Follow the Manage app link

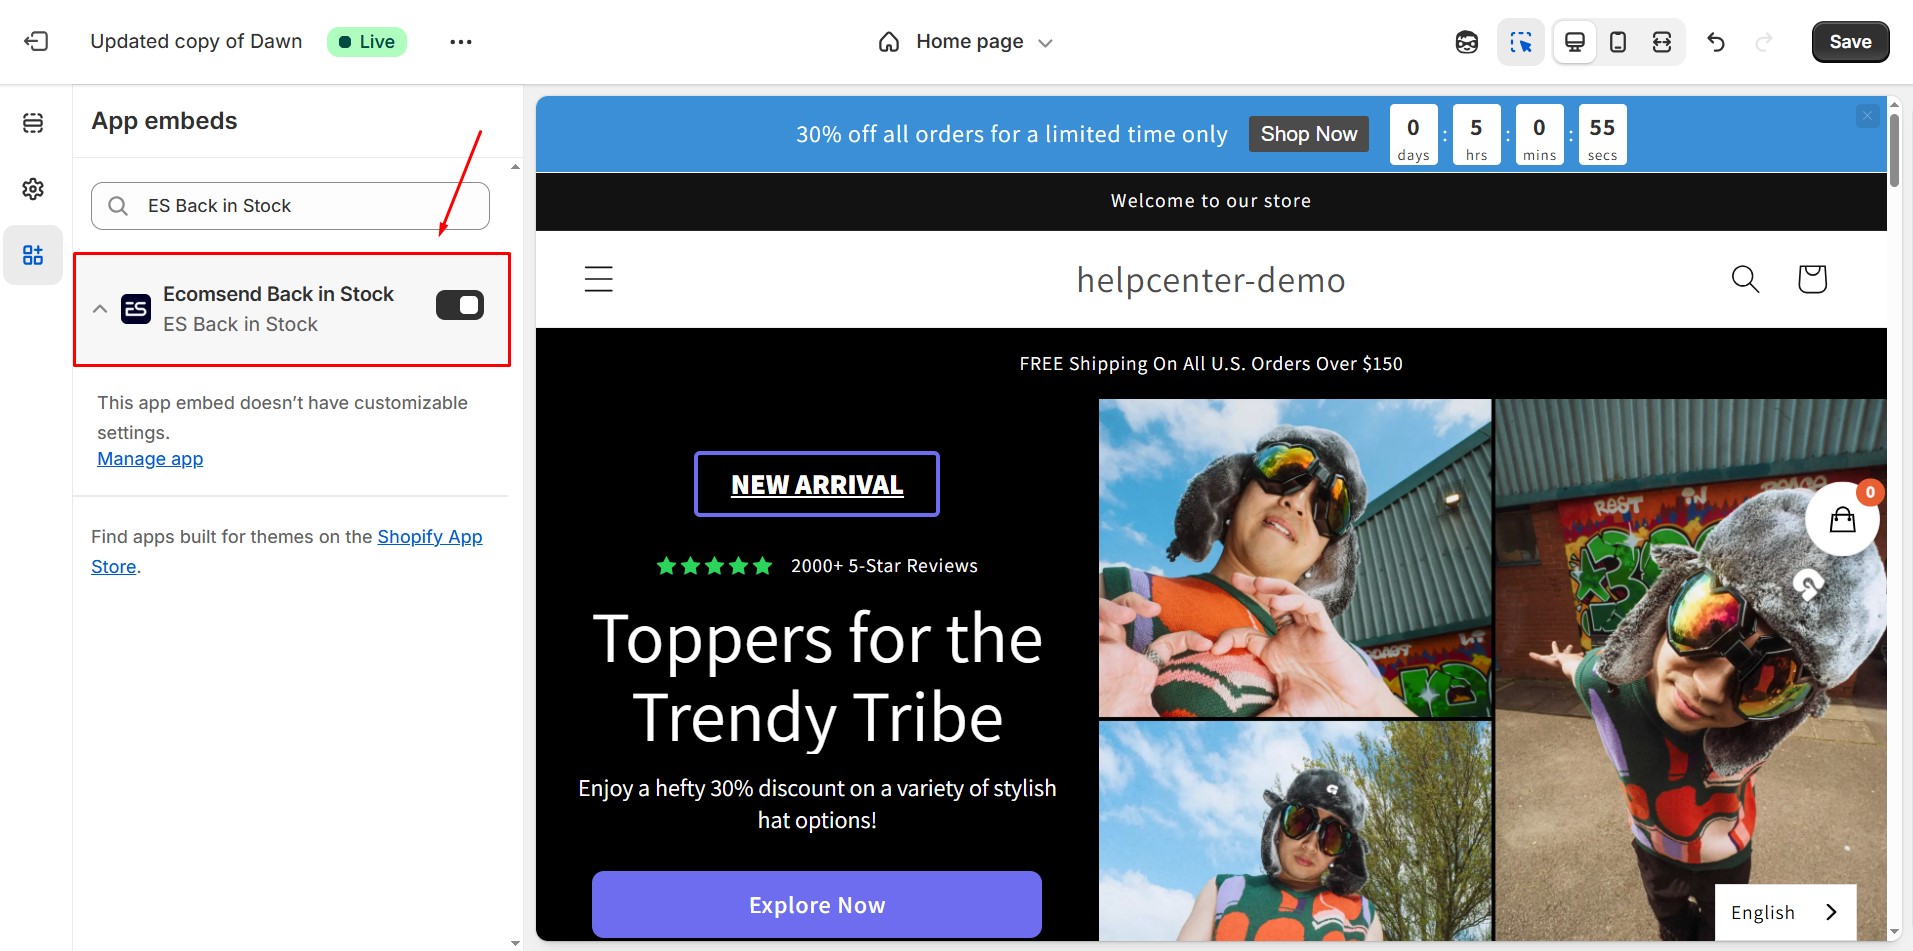tap(150, 459)
